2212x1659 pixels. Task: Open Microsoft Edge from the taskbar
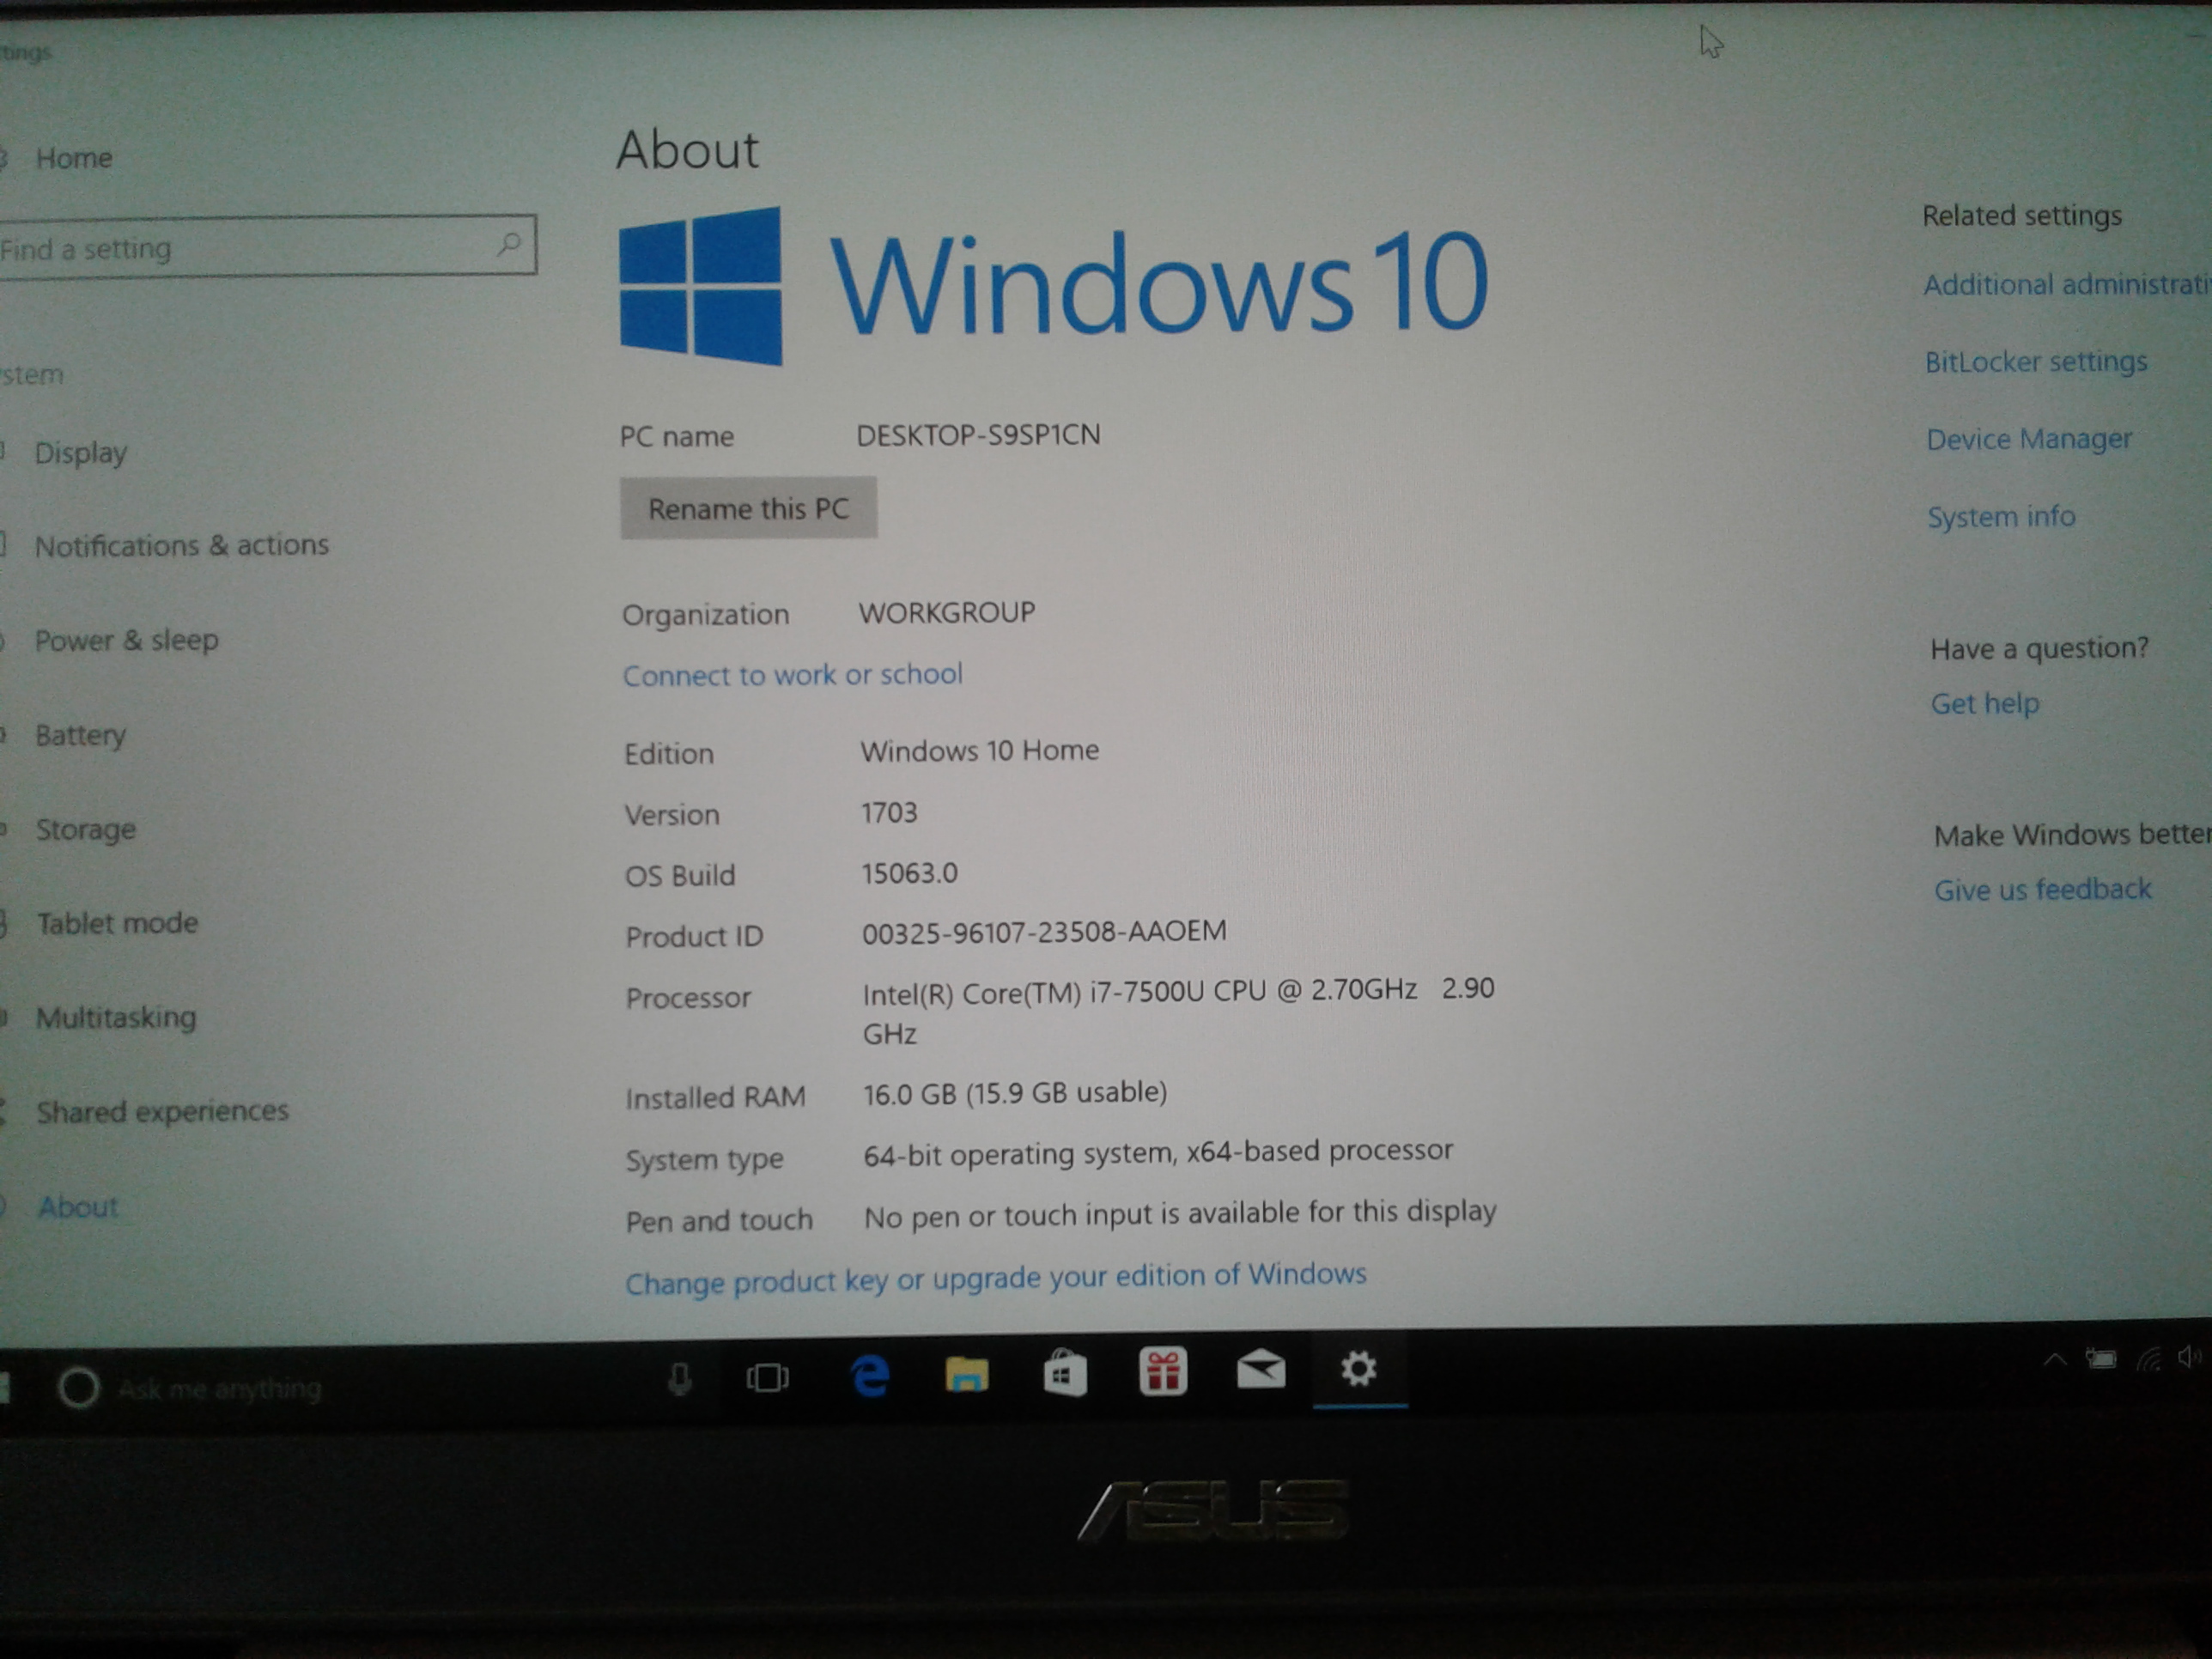point(869,1377)
